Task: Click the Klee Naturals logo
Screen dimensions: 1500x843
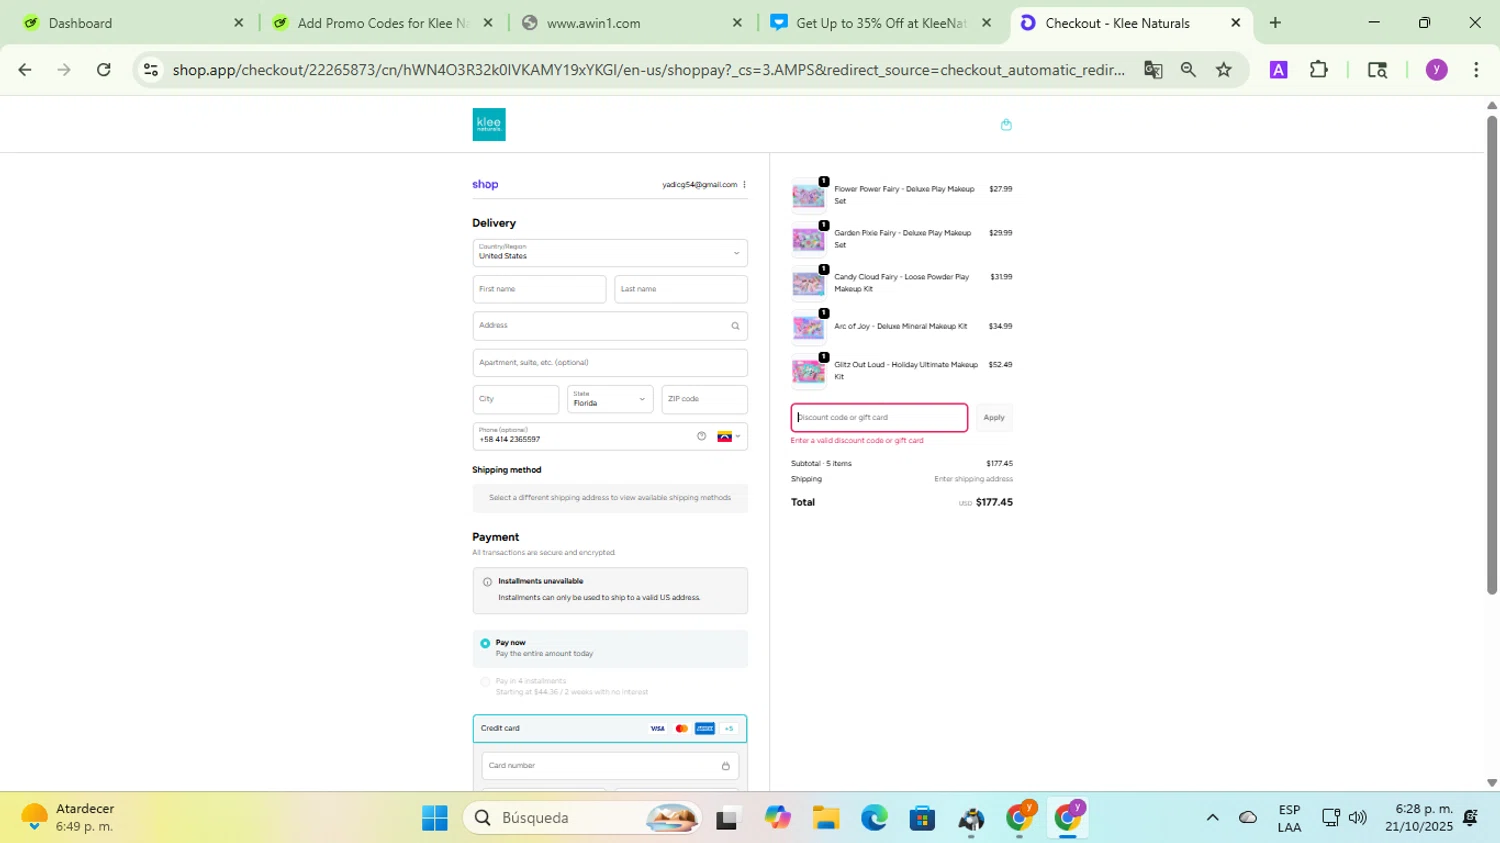Action: [x=489, y=125]
